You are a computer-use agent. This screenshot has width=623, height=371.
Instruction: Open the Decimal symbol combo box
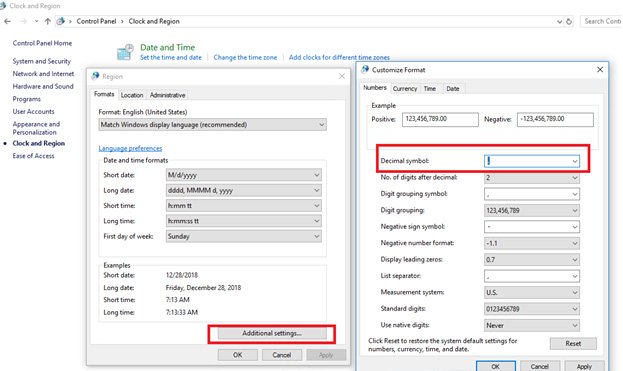(x=532, y=161)
